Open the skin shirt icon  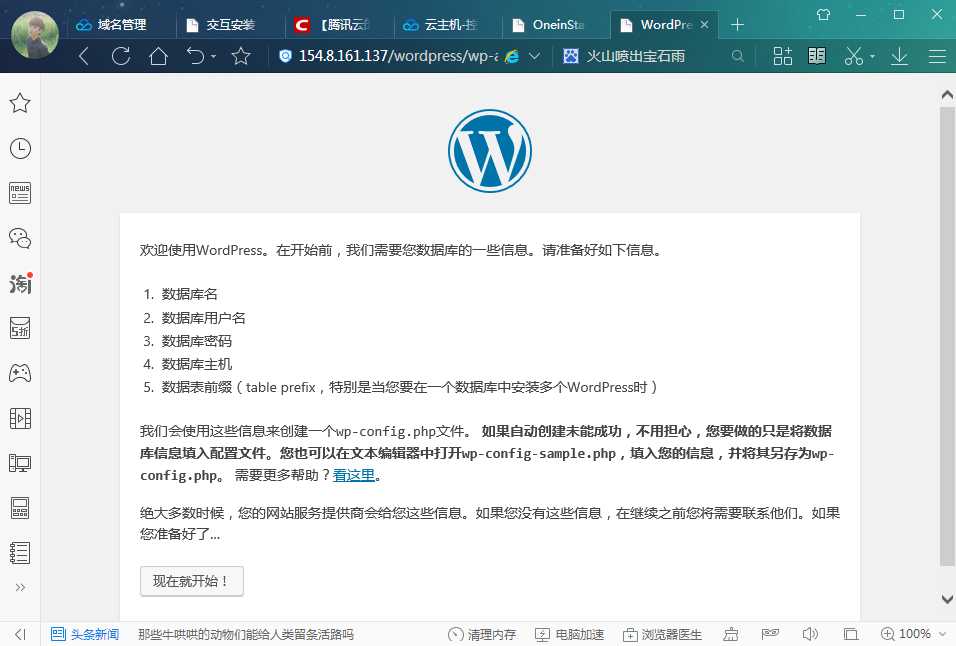823,14
